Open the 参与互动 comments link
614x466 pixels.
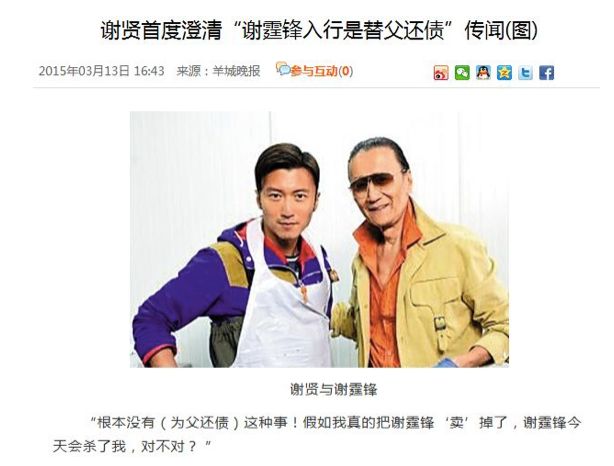click(314, 71)
